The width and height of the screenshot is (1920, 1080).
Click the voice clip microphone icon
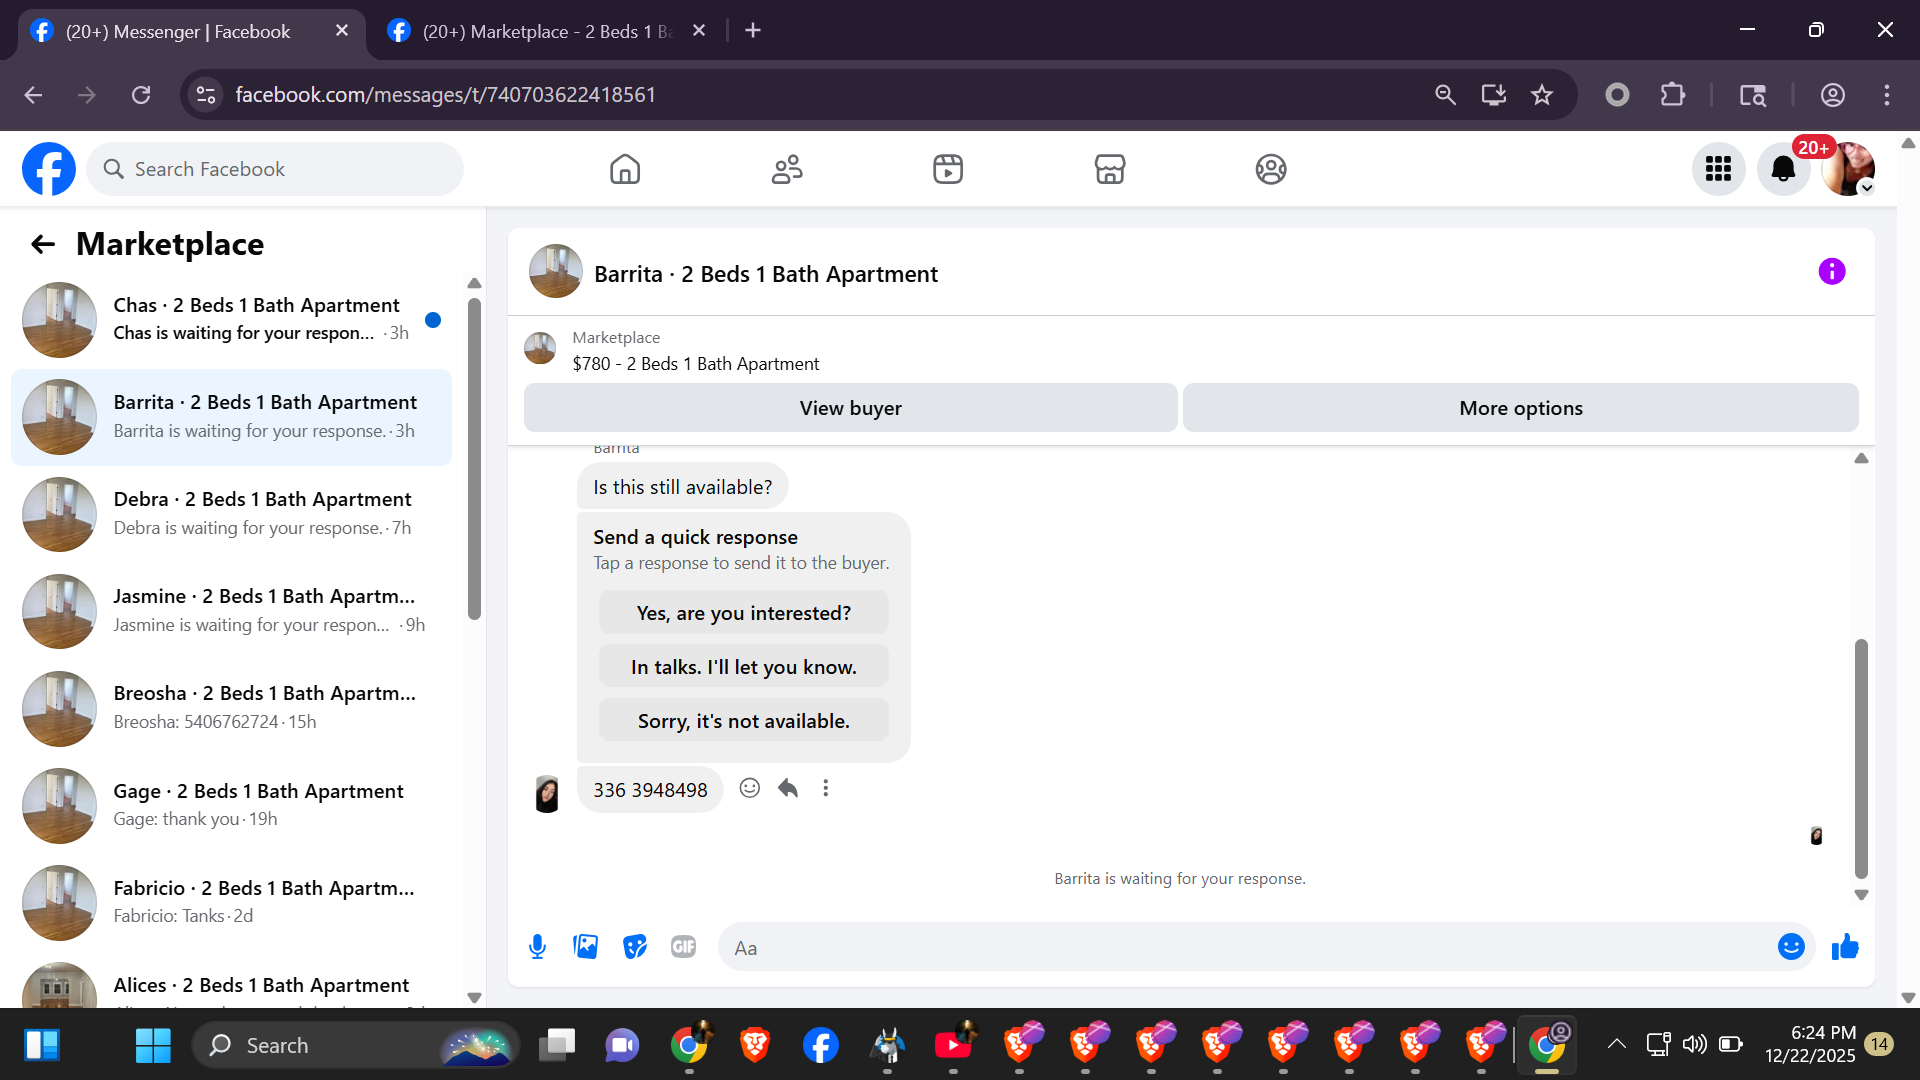[537, 947]
